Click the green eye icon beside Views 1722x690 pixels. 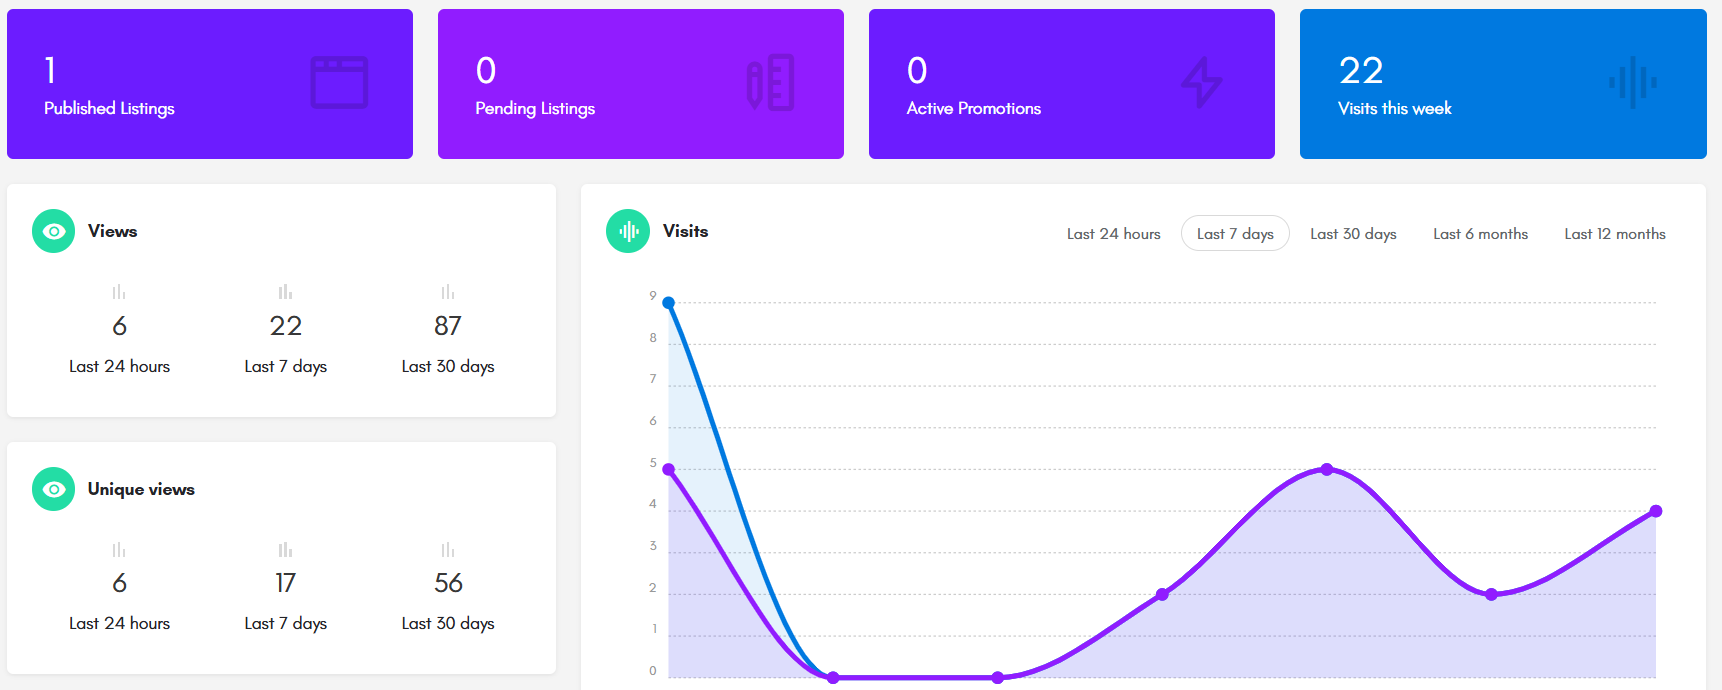click(x=54, y=231)
